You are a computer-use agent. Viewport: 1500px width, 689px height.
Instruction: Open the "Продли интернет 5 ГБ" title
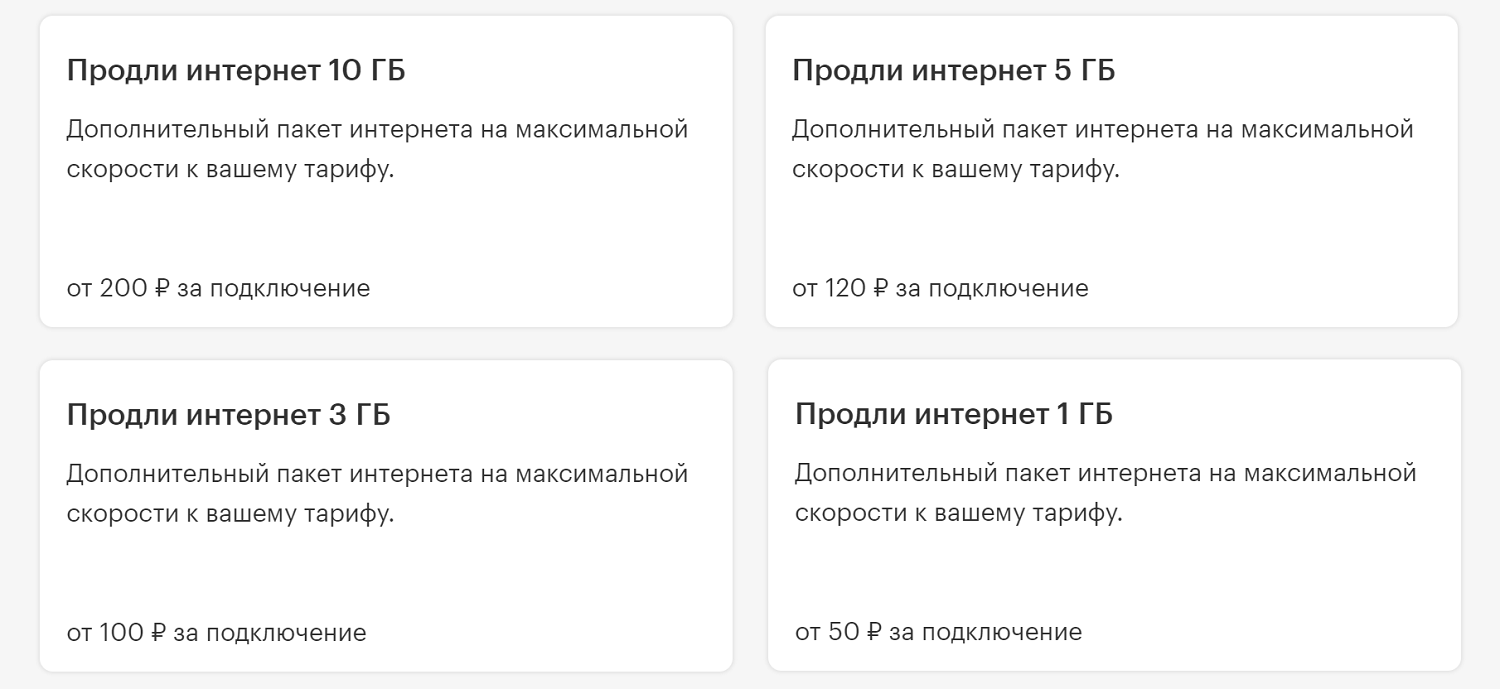click(953, 71)
